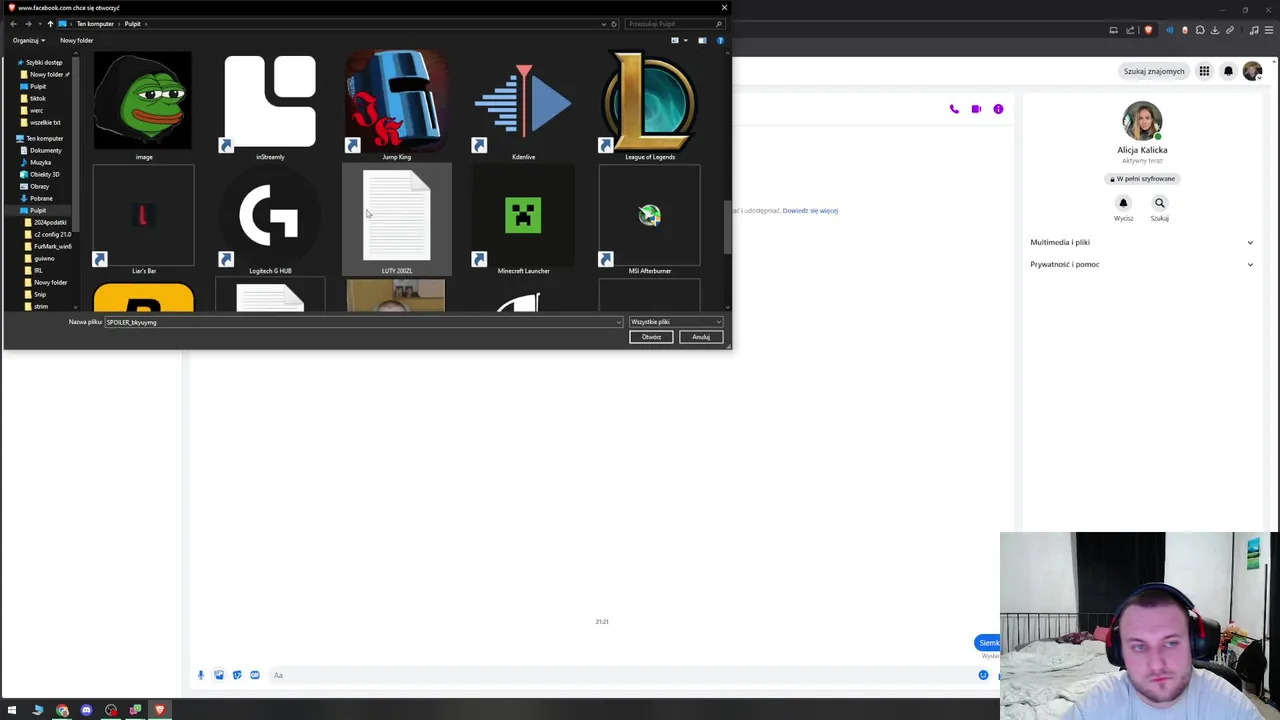The height and width of the screenshot is (720, 1280).
Task: Click the Wycisz mute bell button
Action: (1123, 203)
